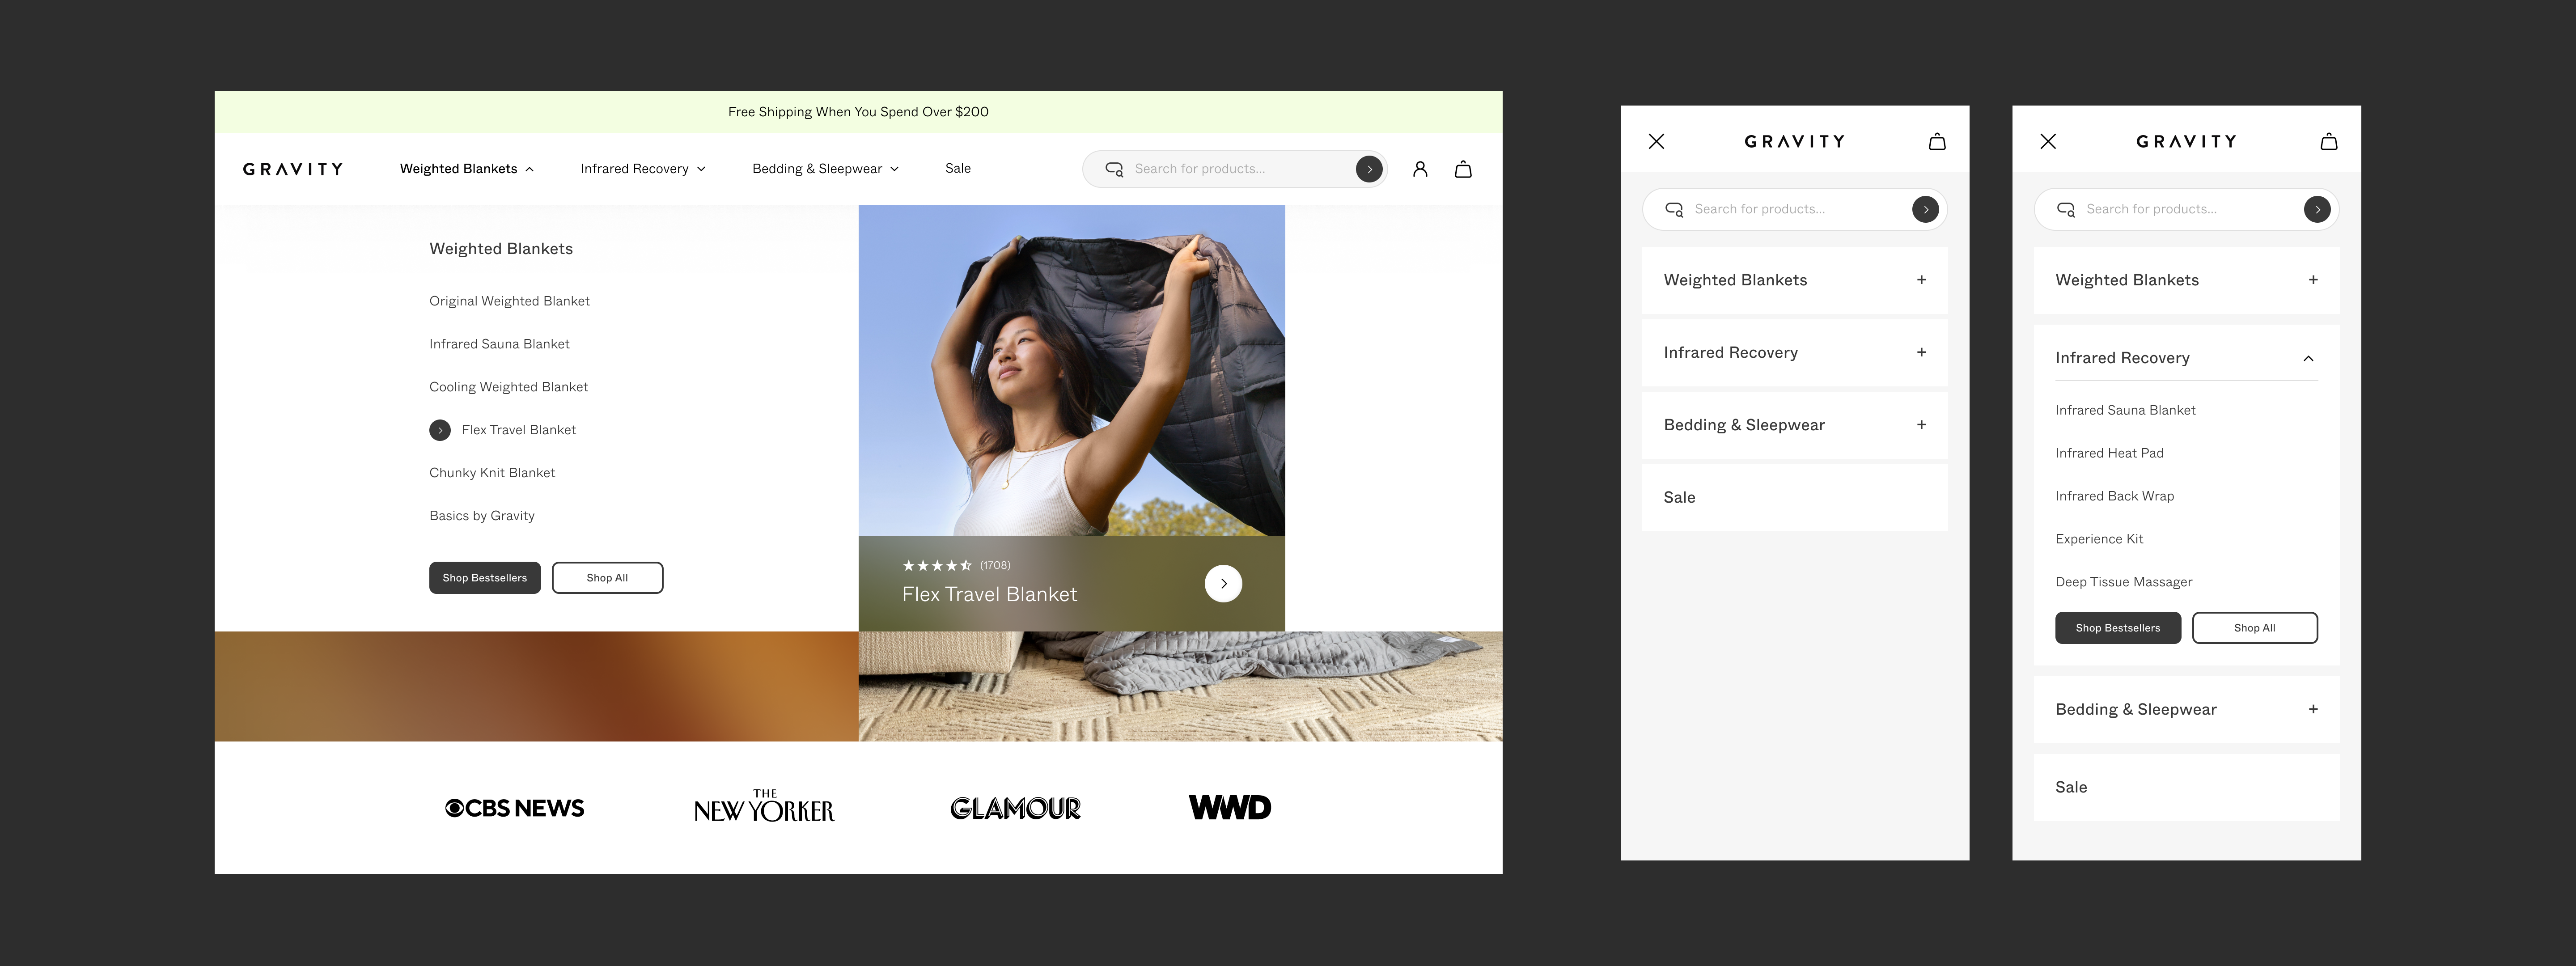This screenshot has height=966, width=2576.
Task: Click the arrow bullet beside Flex Travel Blanket
Action: click(440, 430)
